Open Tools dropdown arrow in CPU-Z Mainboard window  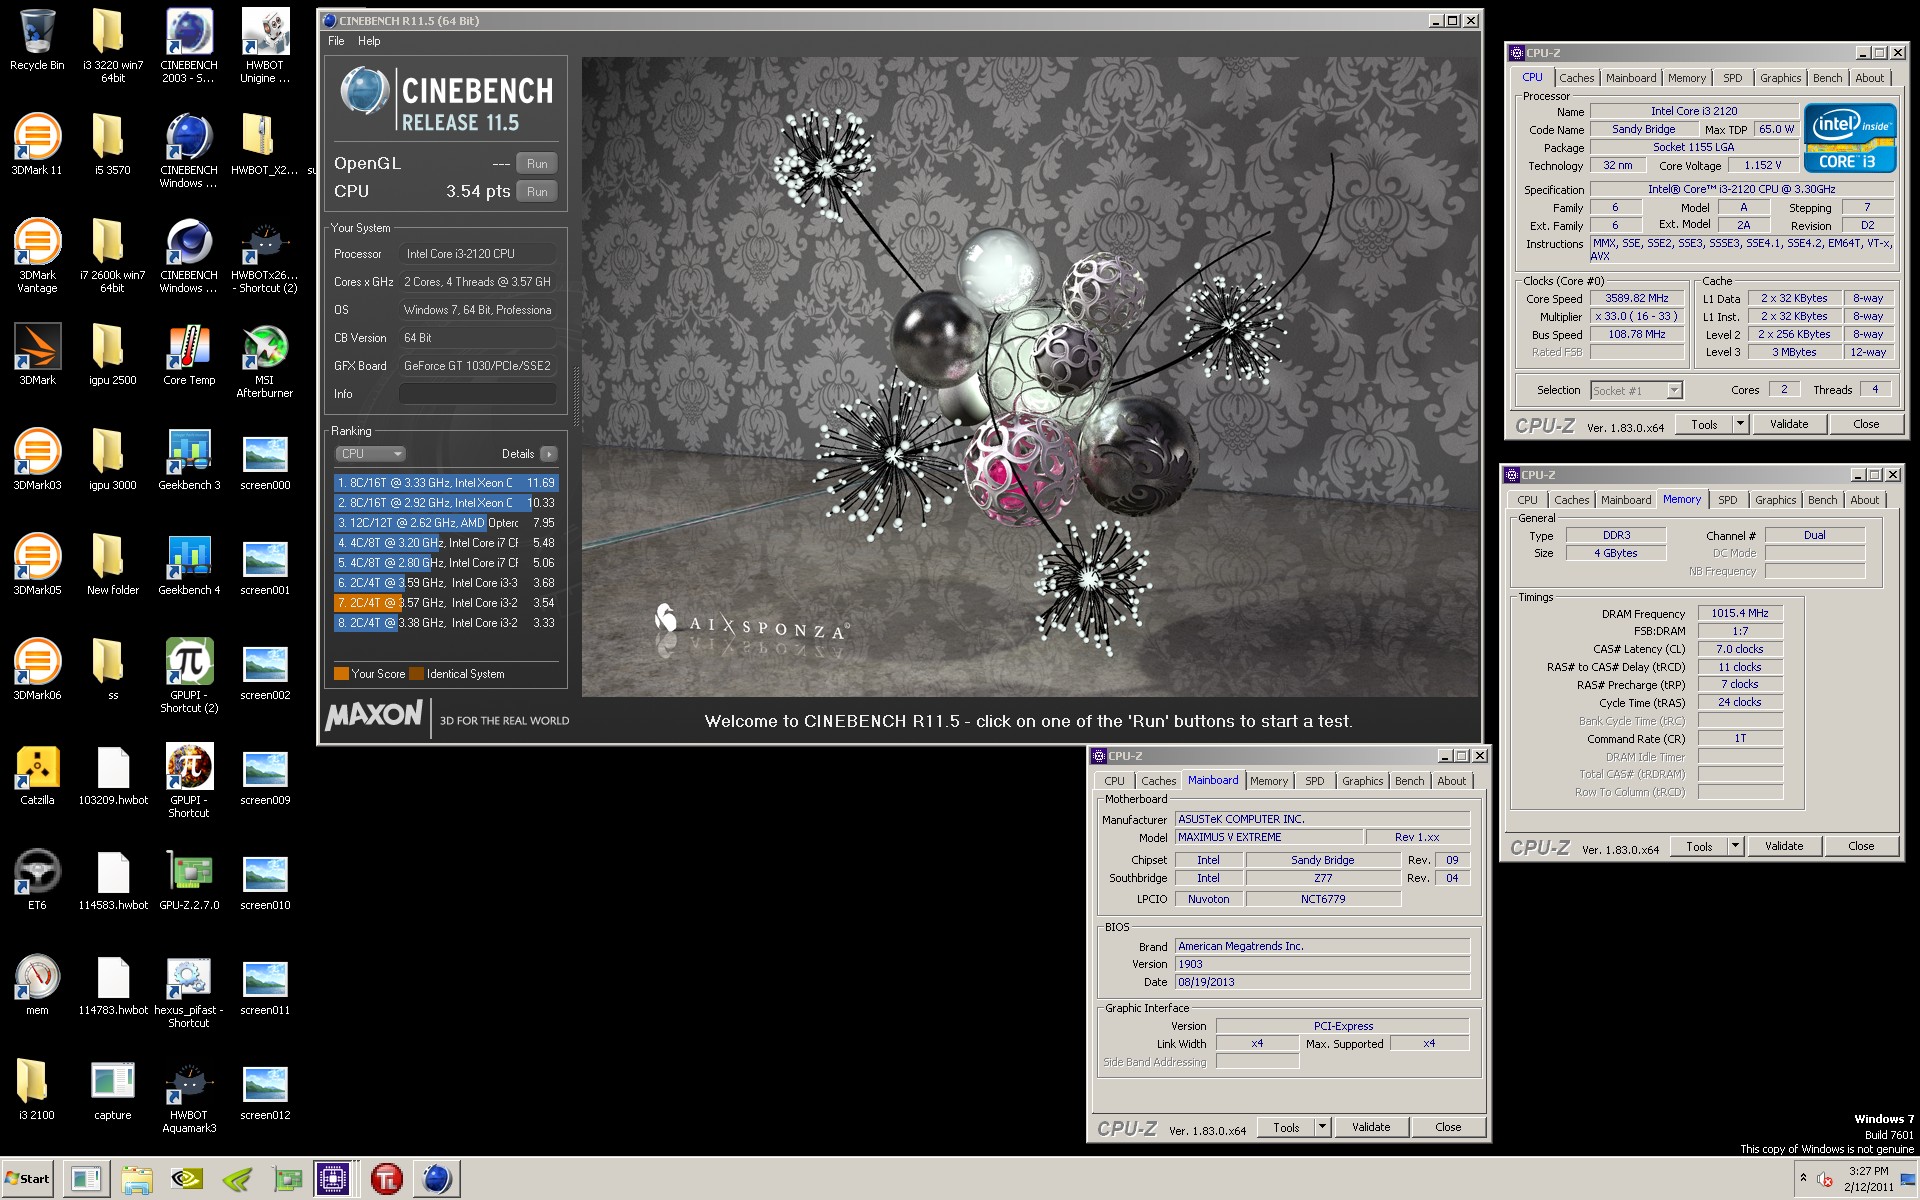pos(1322,1127)
